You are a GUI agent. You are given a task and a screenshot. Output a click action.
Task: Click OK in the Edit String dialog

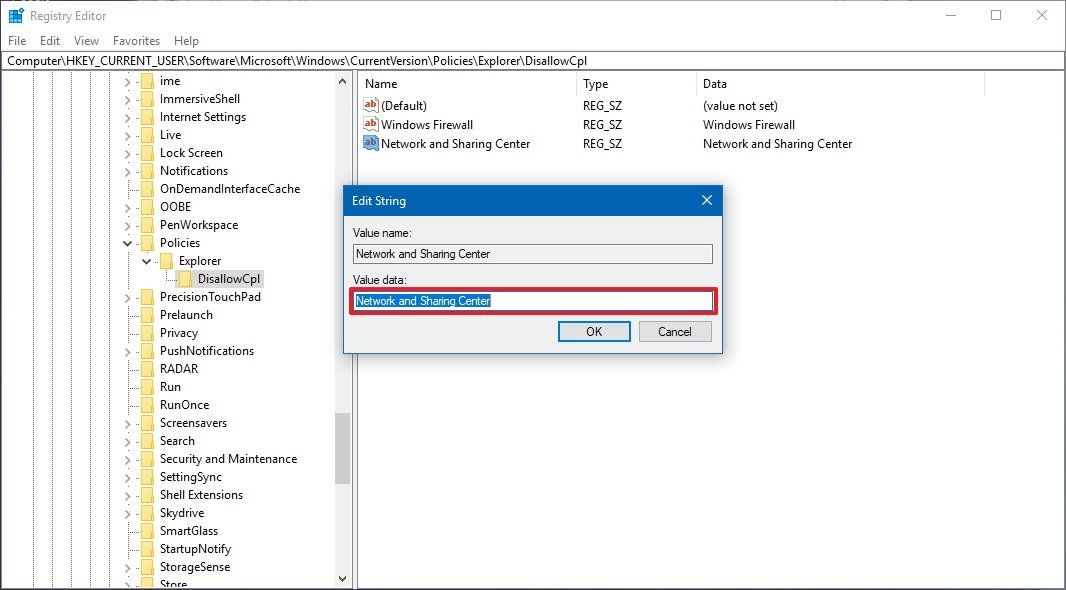[x=594, y=331]
